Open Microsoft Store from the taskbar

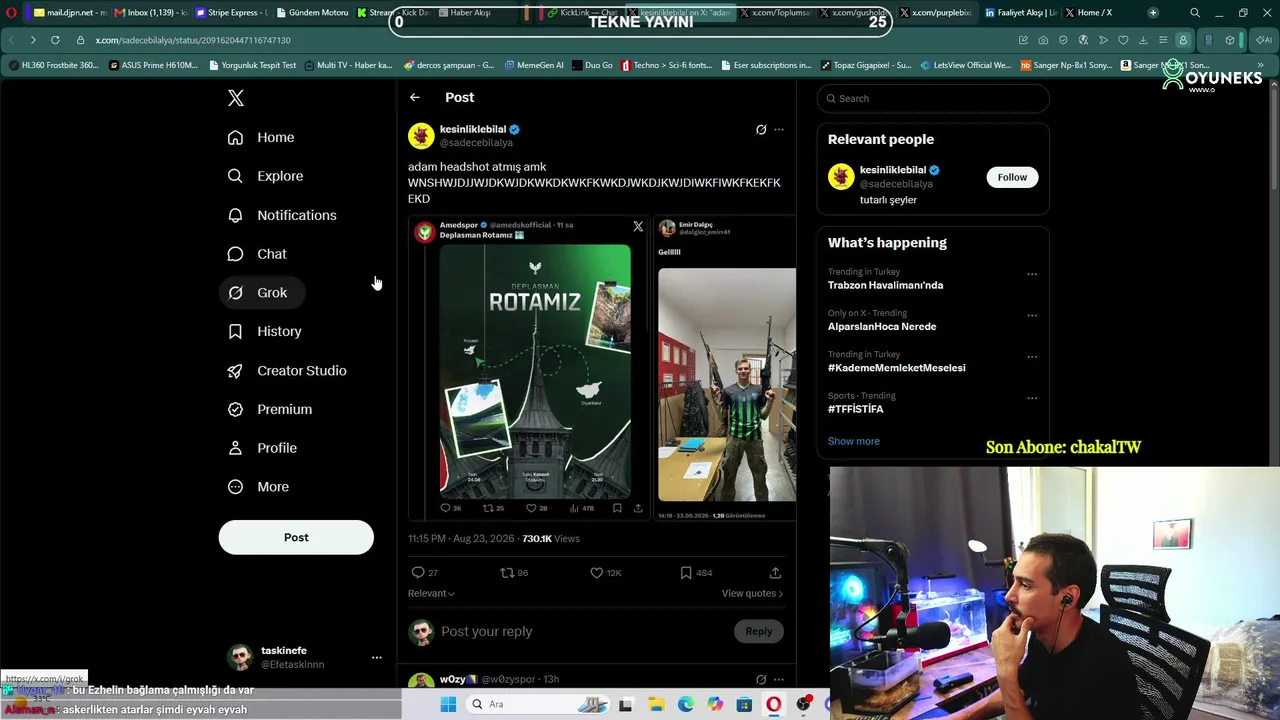click(744, 704)
